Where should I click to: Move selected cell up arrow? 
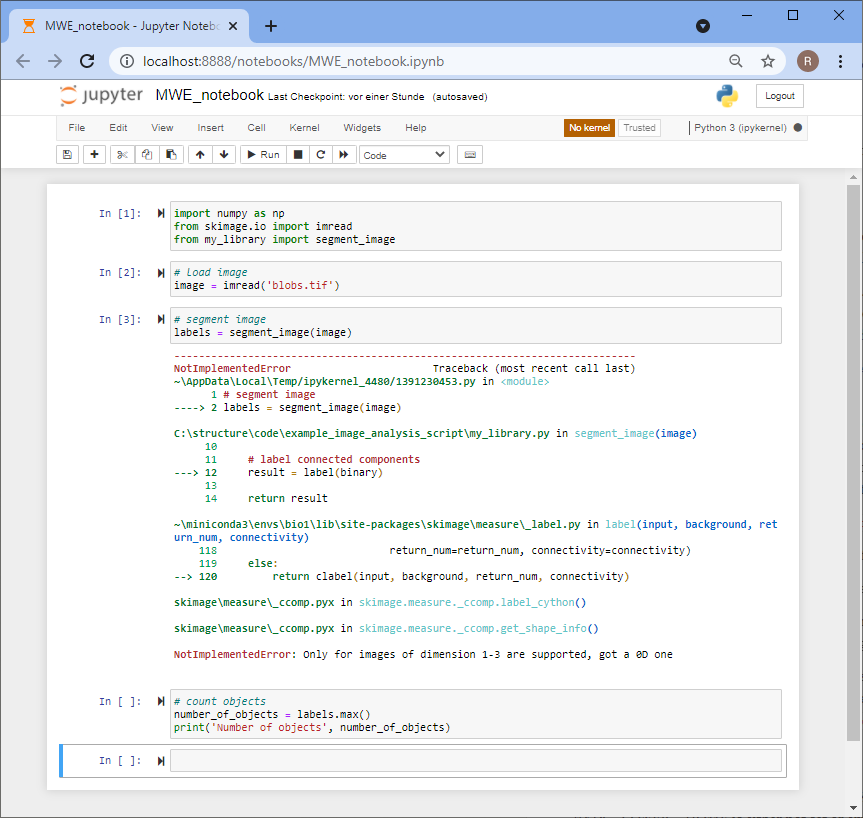(200, 155)
